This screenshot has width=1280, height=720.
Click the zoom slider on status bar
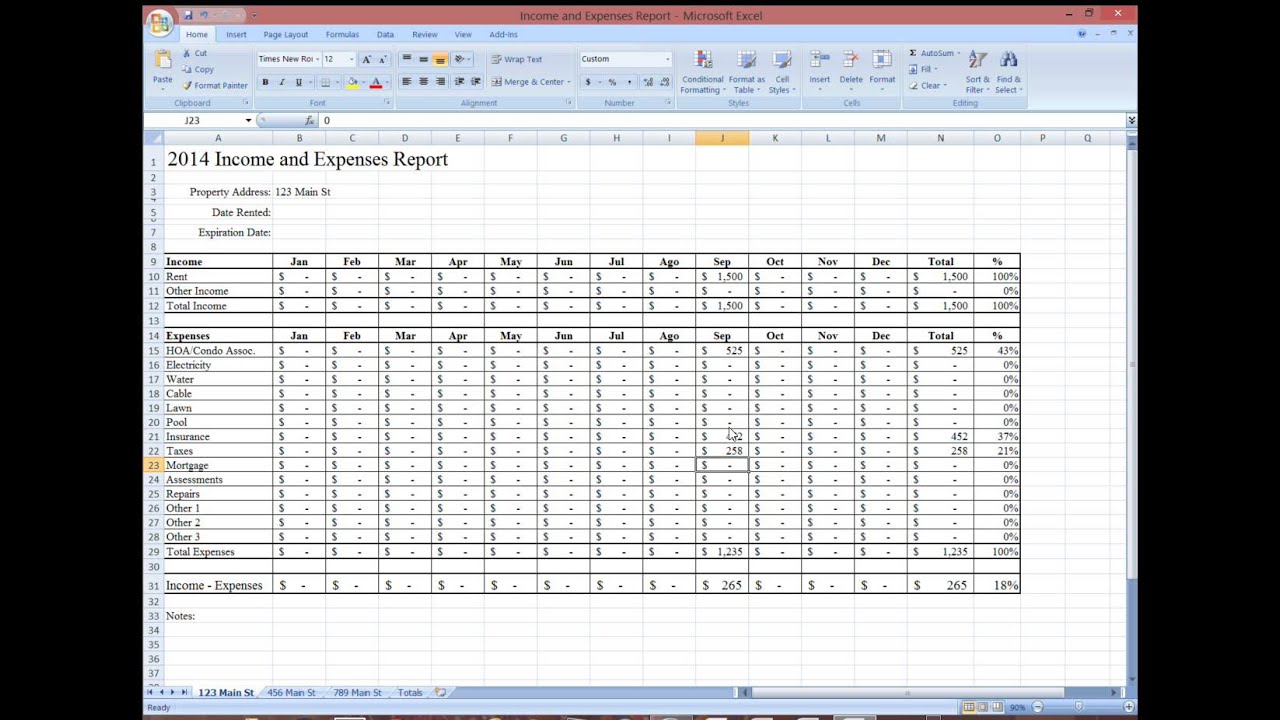point(1077,707)
